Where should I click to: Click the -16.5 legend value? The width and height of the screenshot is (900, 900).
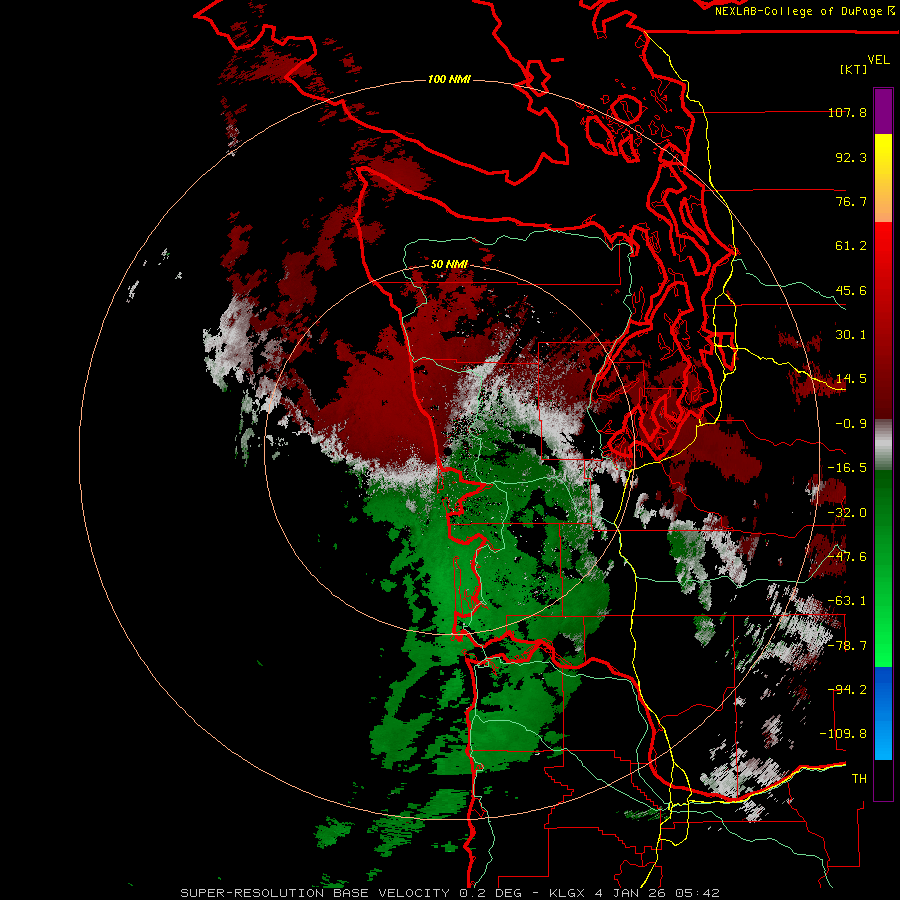[x=847, y=468]
